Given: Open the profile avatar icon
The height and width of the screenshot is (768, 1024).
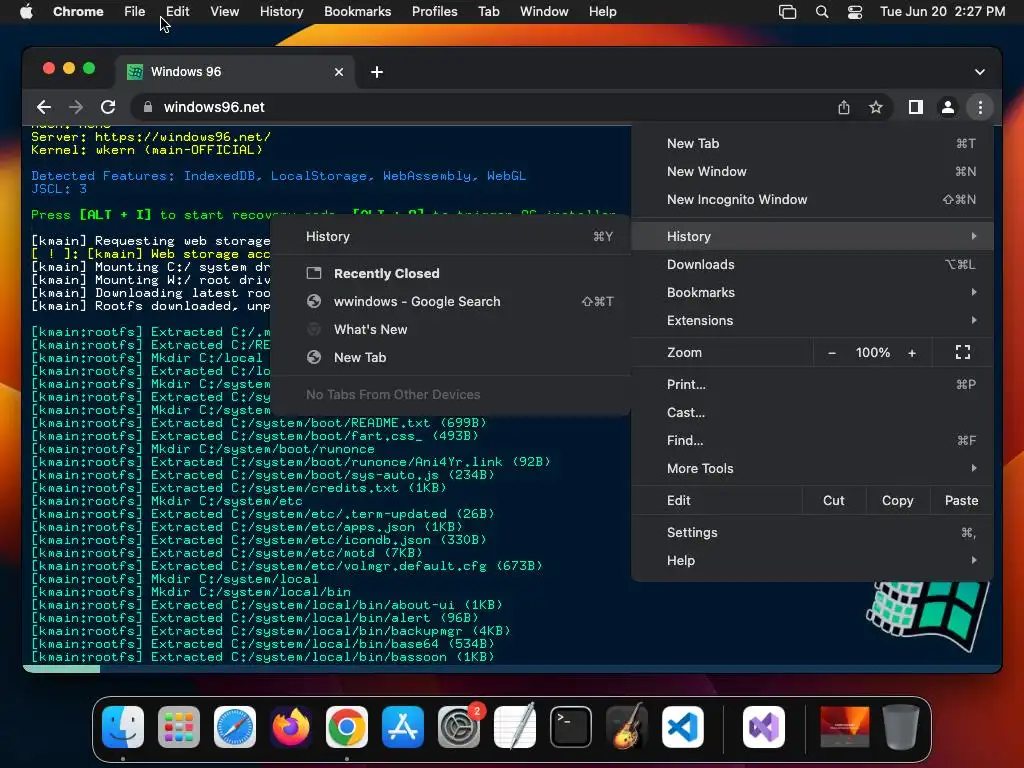Looking at the screenshot, I should pos(948,107).
